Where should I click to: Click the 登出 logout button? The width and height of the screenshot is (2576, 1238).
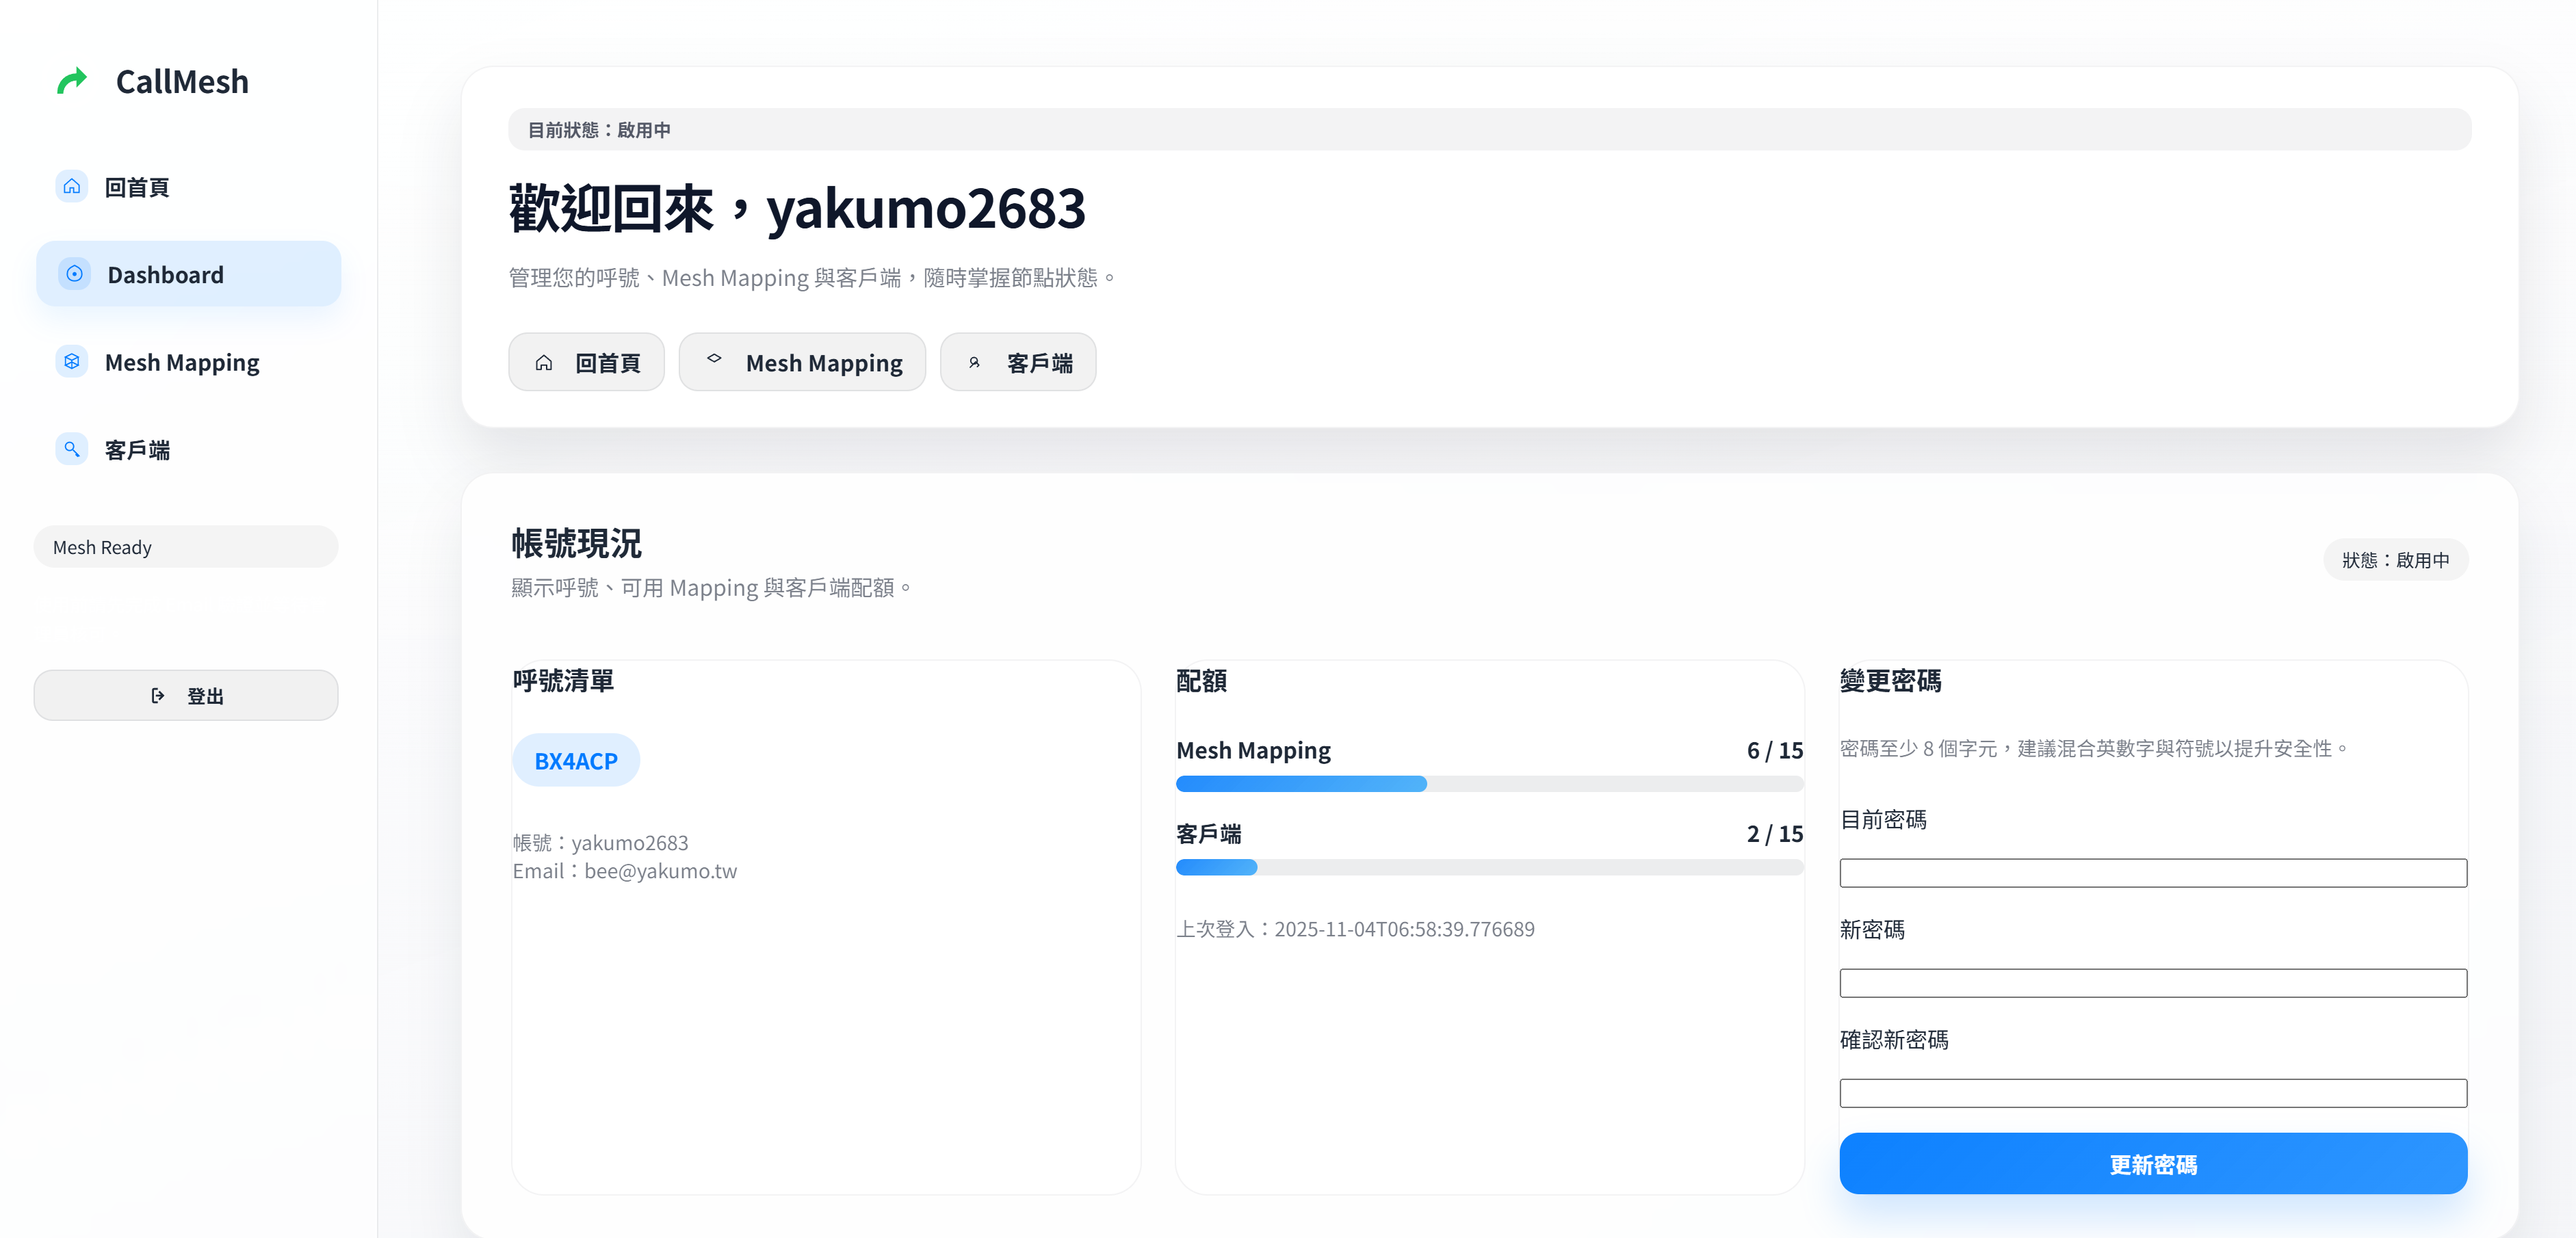[x=186, y=696]
